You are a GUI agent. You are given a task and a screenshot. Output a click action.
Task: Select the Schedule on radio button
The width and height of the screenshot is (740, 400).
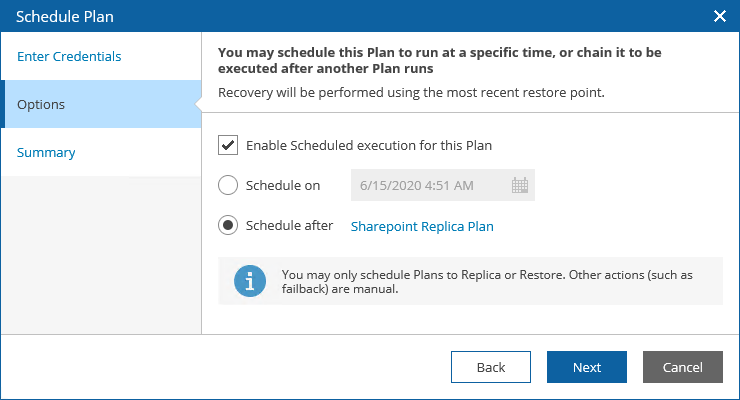228,185
